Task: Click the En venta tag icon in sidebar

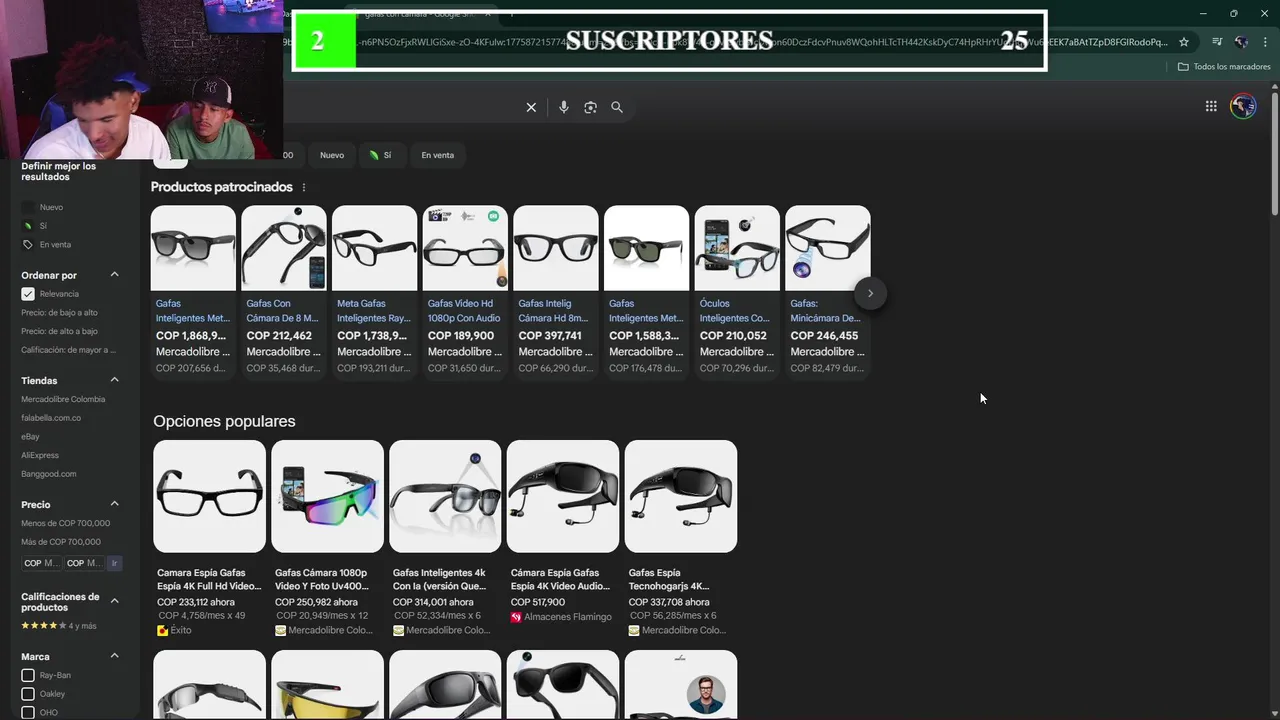Action: pyautogui.click(x=28, y=244)
